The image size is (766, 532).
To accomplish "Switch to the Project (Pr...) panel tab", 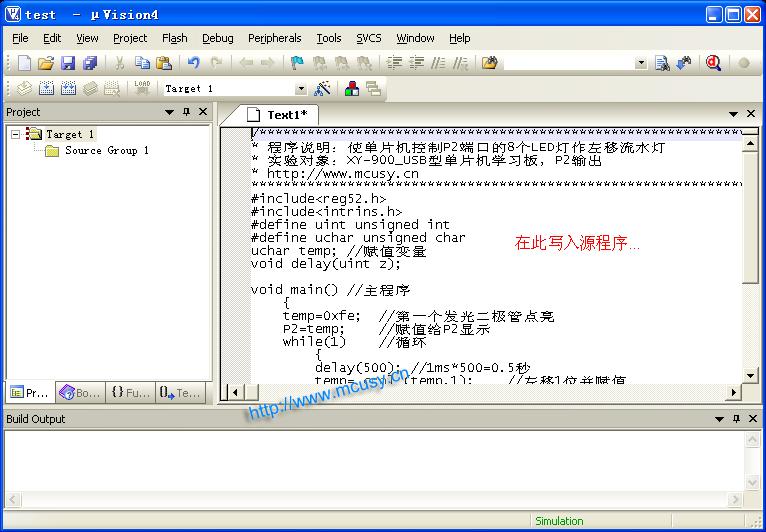I will [31, 392].
